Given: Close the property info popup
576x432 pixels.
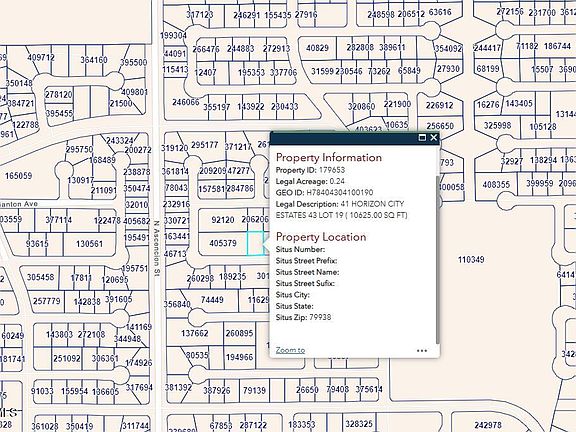Looking at the screenshot, I should click(x=433, y=137).
